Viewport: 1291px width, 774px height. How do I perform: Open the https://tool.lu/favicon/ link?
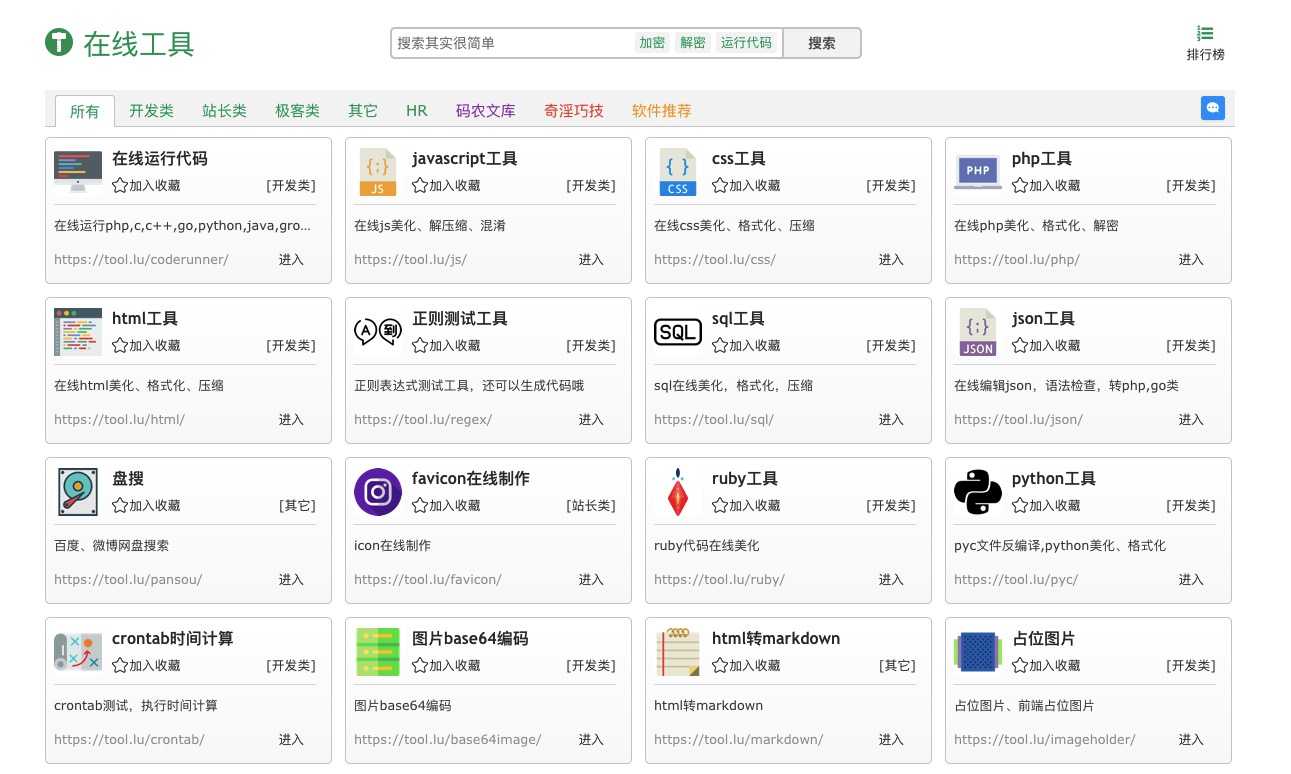coord(428,579)
